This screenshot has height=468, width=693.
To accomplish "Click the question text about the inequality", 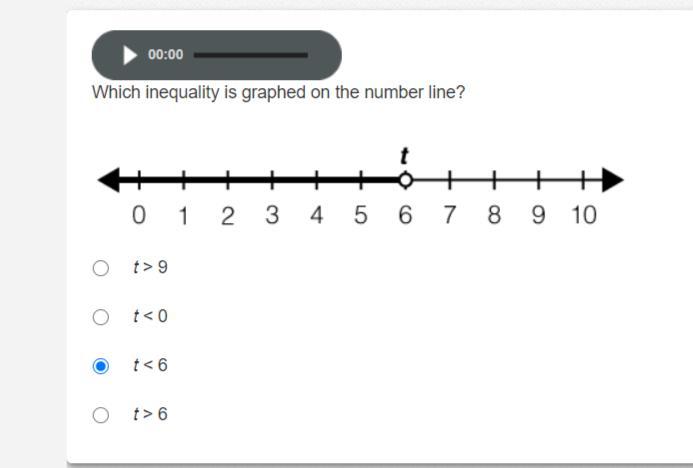I will [278, 93].
